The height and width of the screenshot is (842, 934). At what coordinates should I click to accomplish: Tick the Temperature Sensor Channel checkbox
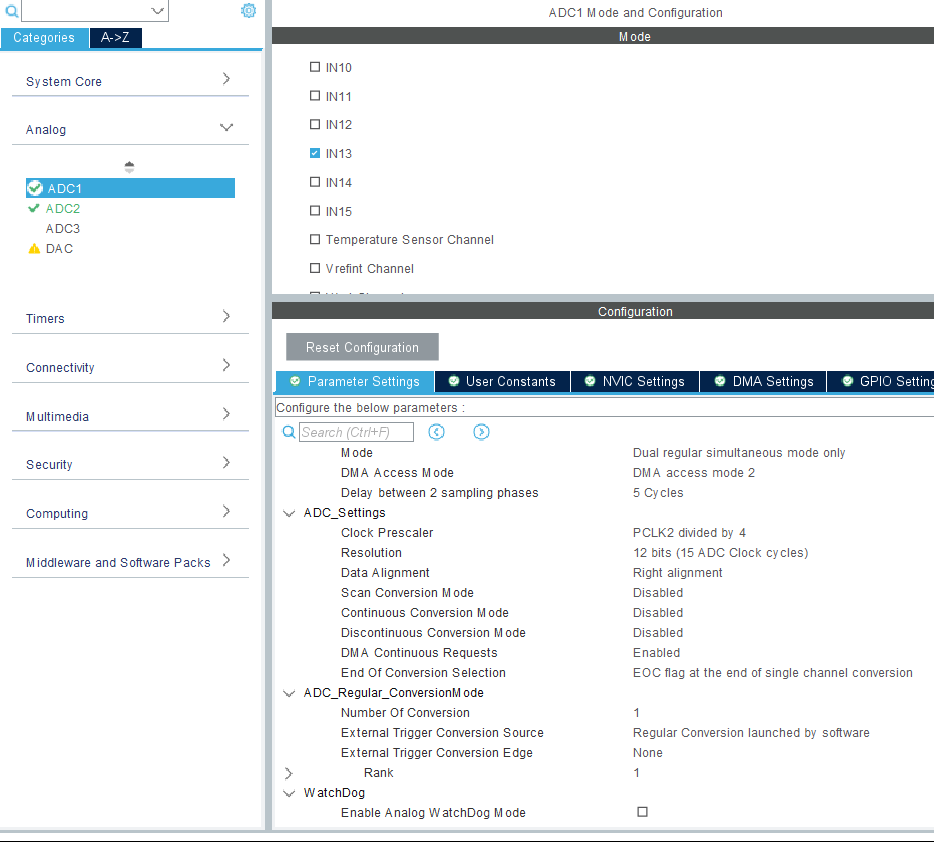(x=315, y=239)
